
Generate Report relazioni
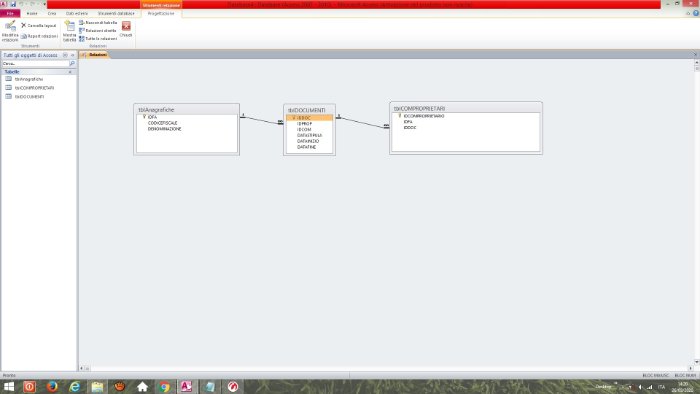tap(39, 36)
